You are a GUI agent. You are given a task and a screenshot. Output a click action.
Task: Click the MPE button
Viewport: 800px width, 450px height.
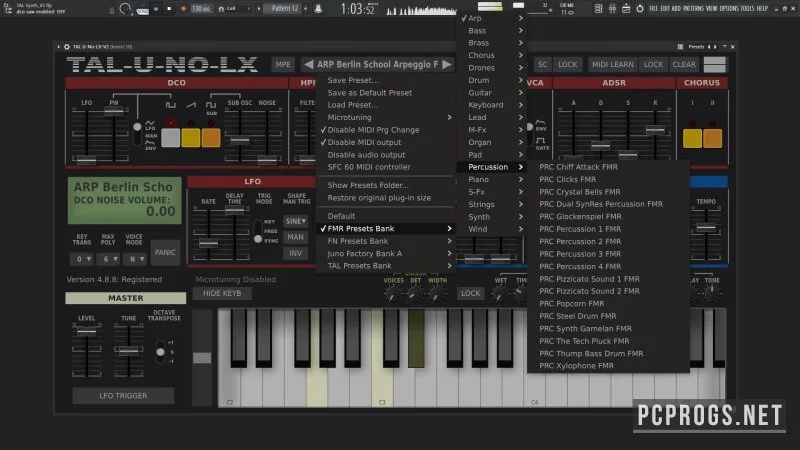283,64
